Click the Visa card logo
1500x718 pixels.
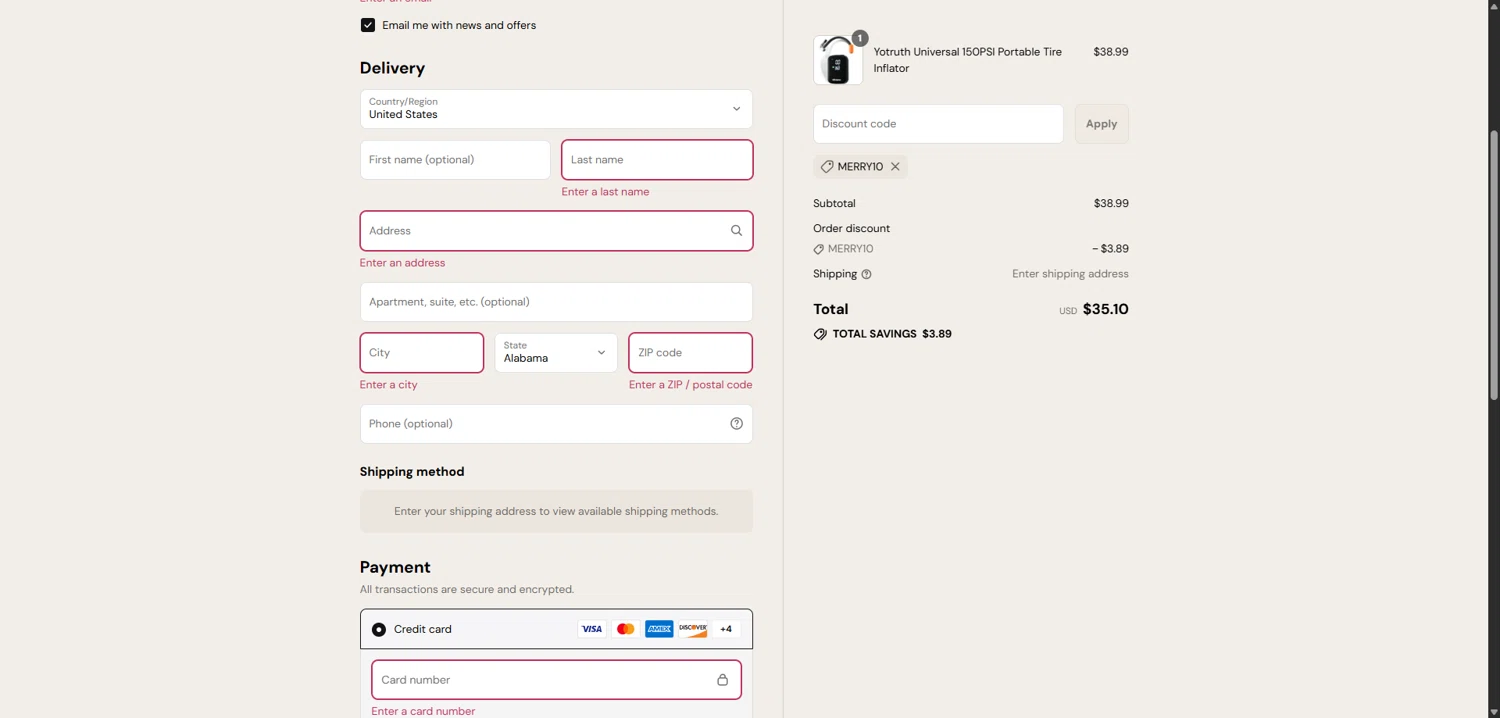592,629
